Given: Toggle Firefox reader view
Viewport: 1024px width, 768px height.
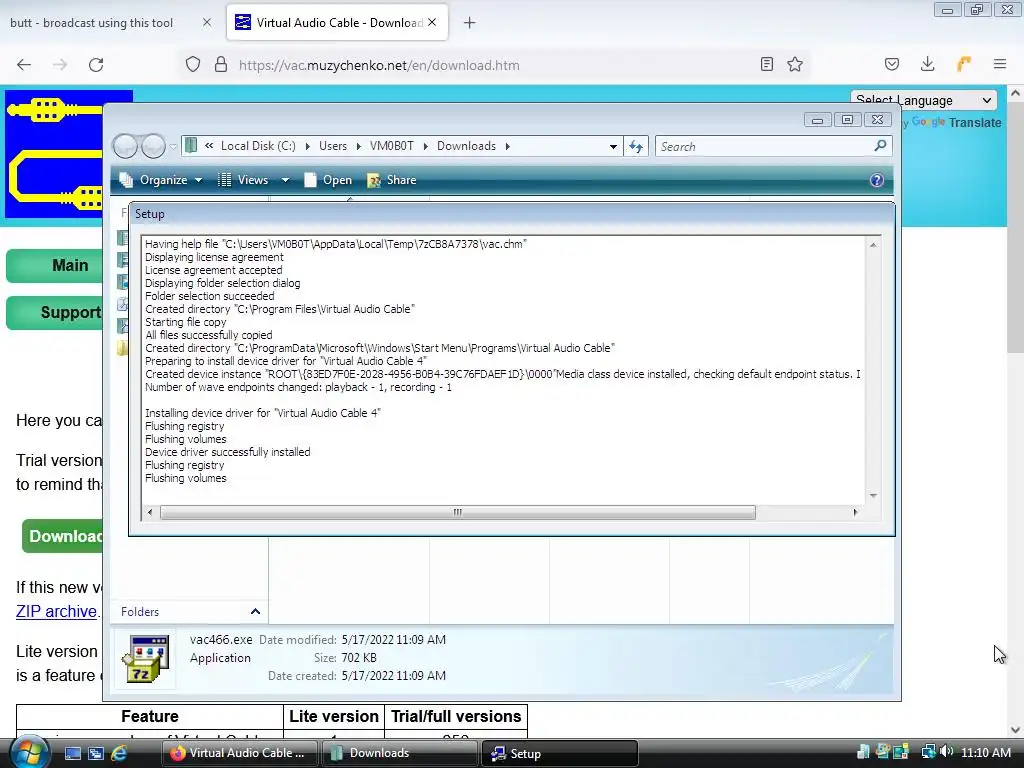Looking at the screenshot, I should (767, 64).
